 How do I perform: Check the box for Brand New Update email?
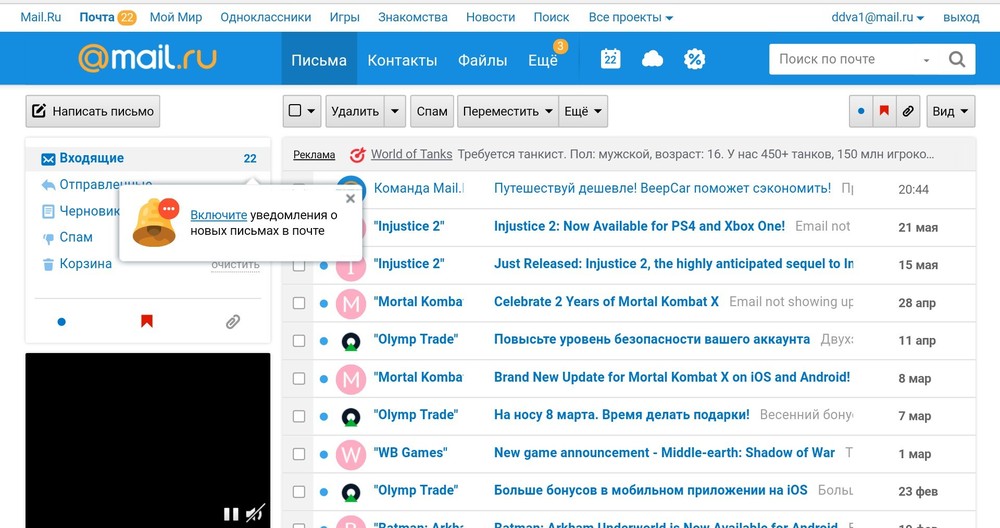298,378
